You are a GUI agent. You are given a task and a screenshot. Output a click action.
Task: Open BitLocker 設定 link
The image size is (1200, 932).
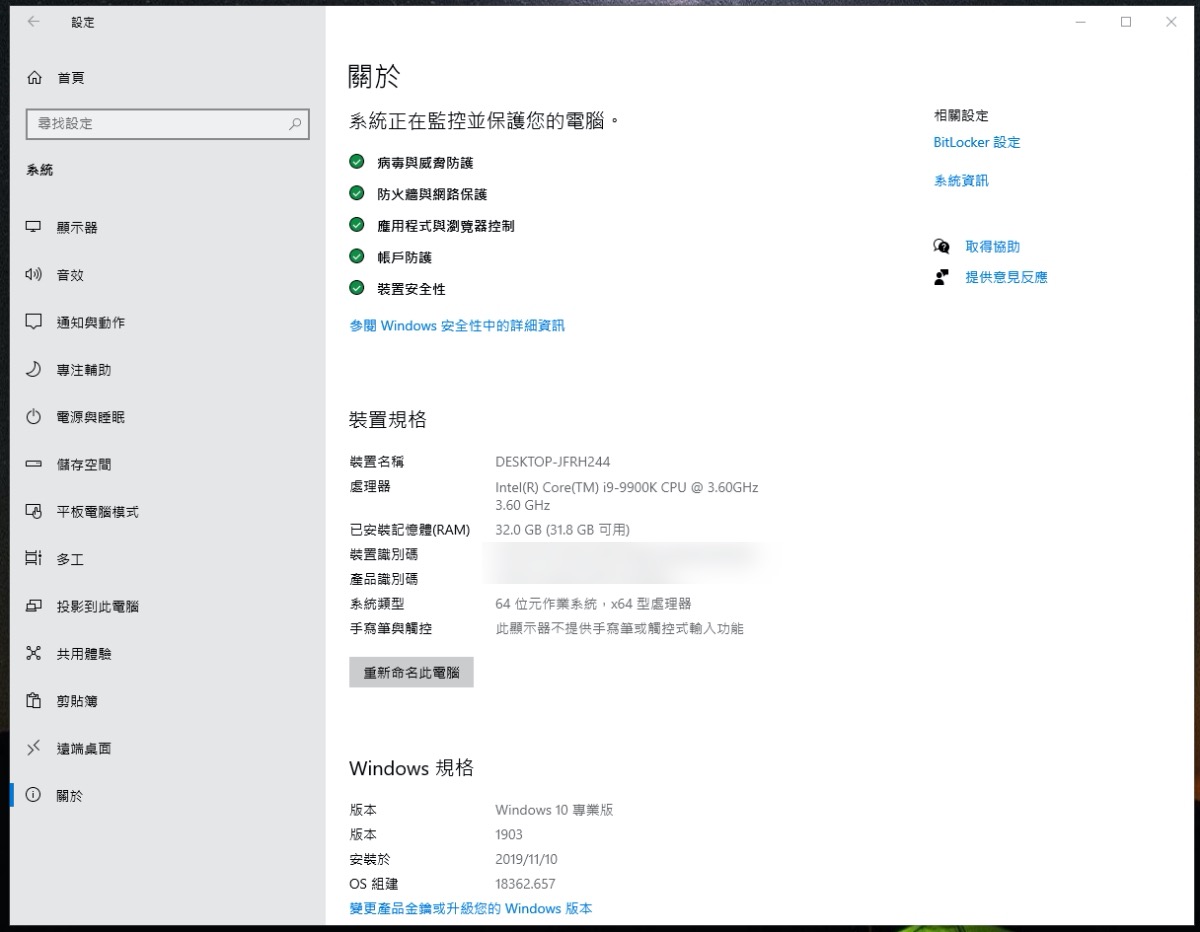point(977,142)
